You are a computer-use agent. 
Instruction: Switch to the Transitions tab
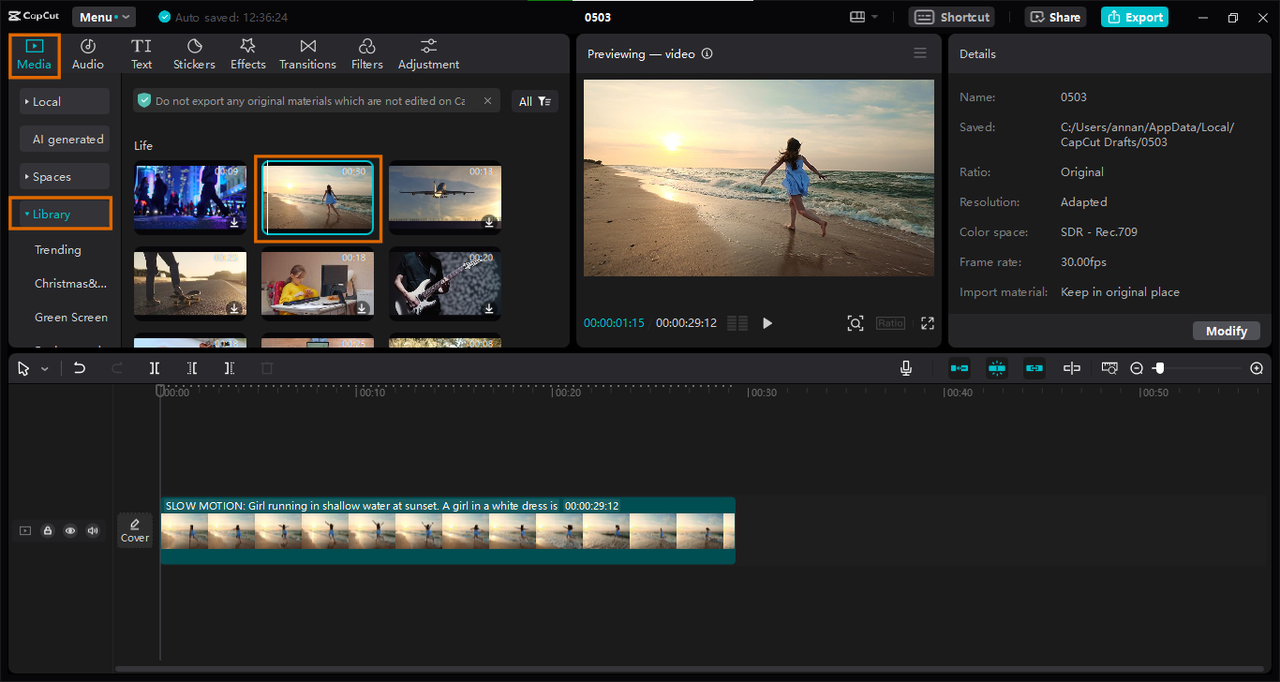coord(307,54)
